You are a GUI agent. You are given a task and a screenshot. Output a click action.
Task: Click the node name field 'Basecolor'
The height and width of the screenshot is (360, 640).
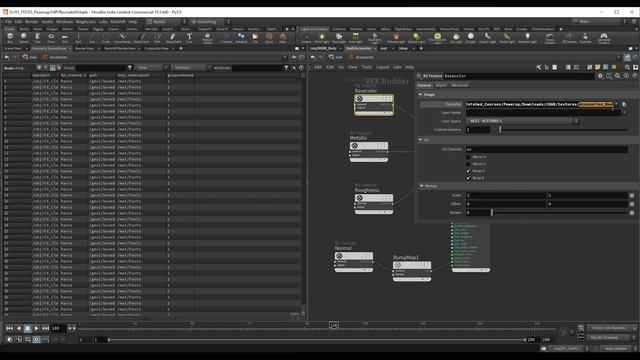tap(519, 76)
